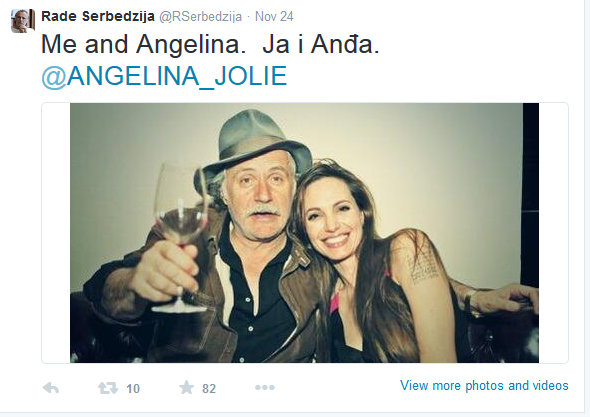Viewport: 590px width, 417px height.
Task: Open the Nov 24 timestamp link
Action: 274,17
